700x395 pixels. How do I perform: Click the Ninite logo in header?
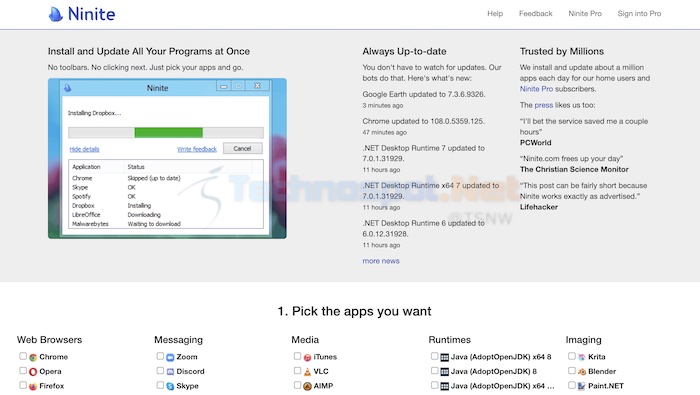82,14
